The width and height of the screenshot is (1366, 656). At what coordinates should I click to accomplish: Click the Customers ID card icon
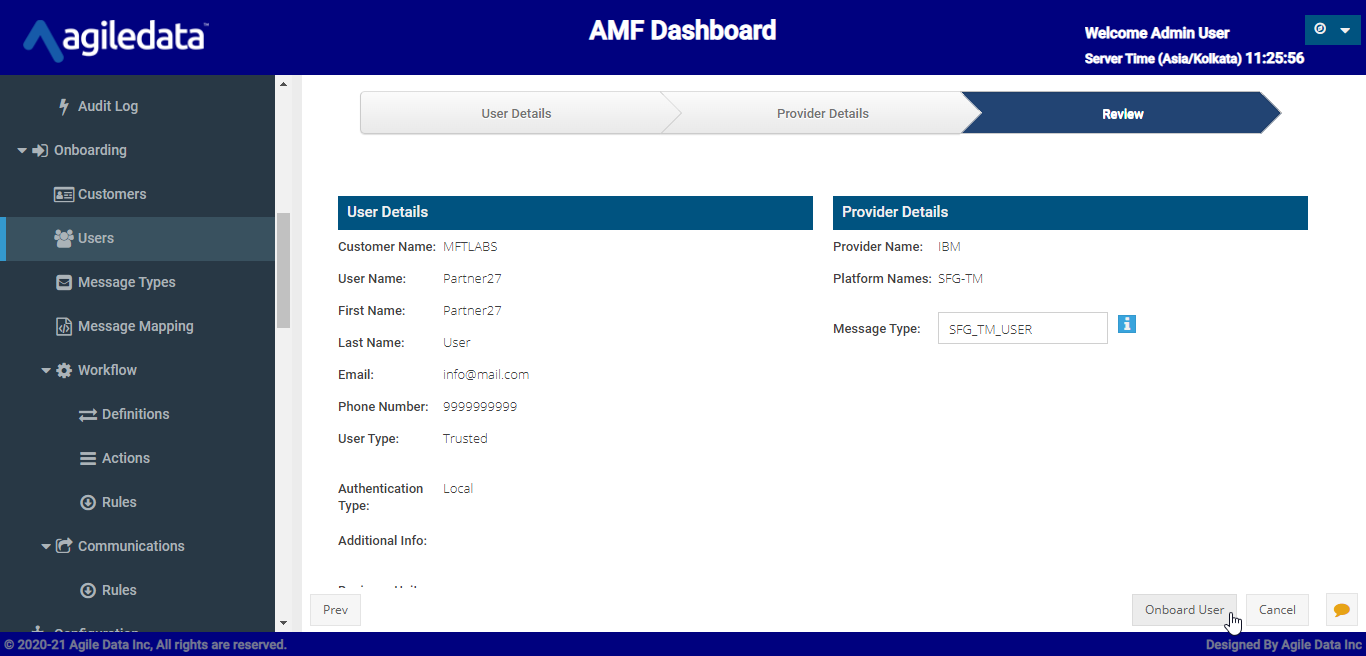pos(64,194)
